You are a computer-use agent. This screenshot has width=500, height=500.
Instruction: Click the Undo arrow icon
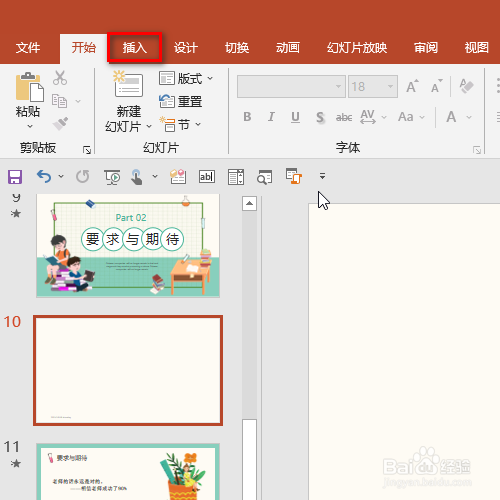(x=44, y=176)
